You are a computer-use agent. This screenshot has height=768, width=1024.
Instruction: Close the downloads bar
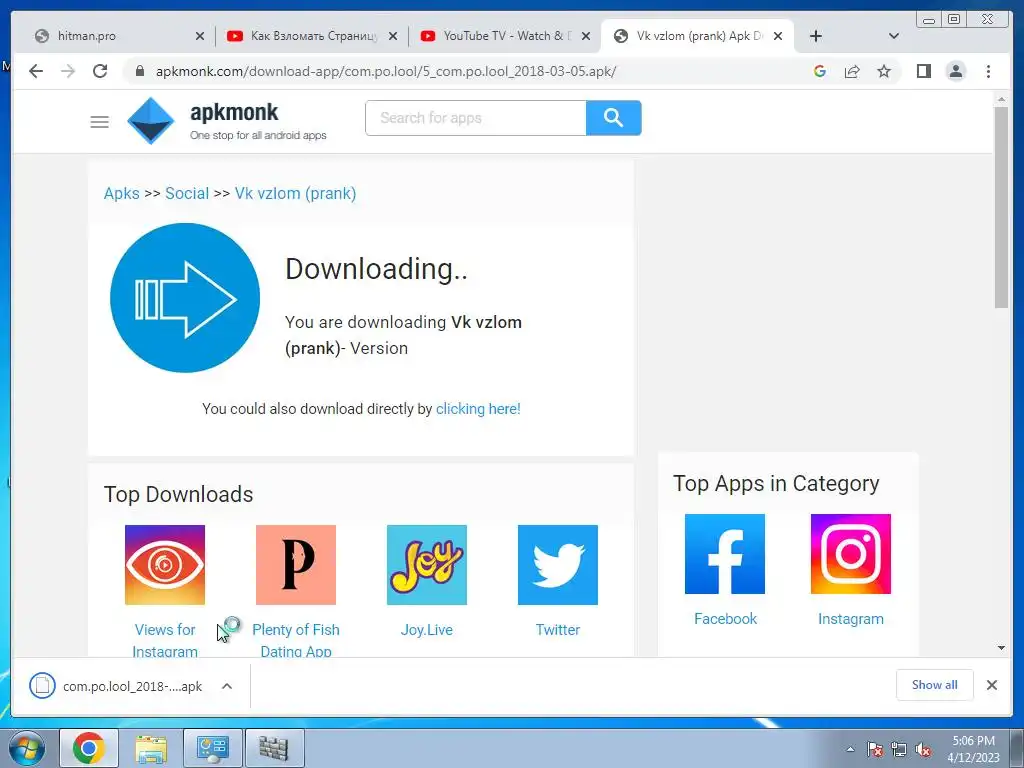click(991, 685)
